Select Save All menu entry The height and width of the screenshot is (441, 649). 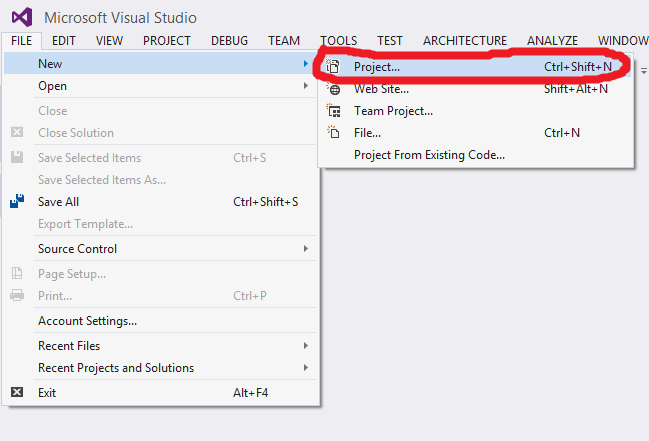click(x=58, y=202)
